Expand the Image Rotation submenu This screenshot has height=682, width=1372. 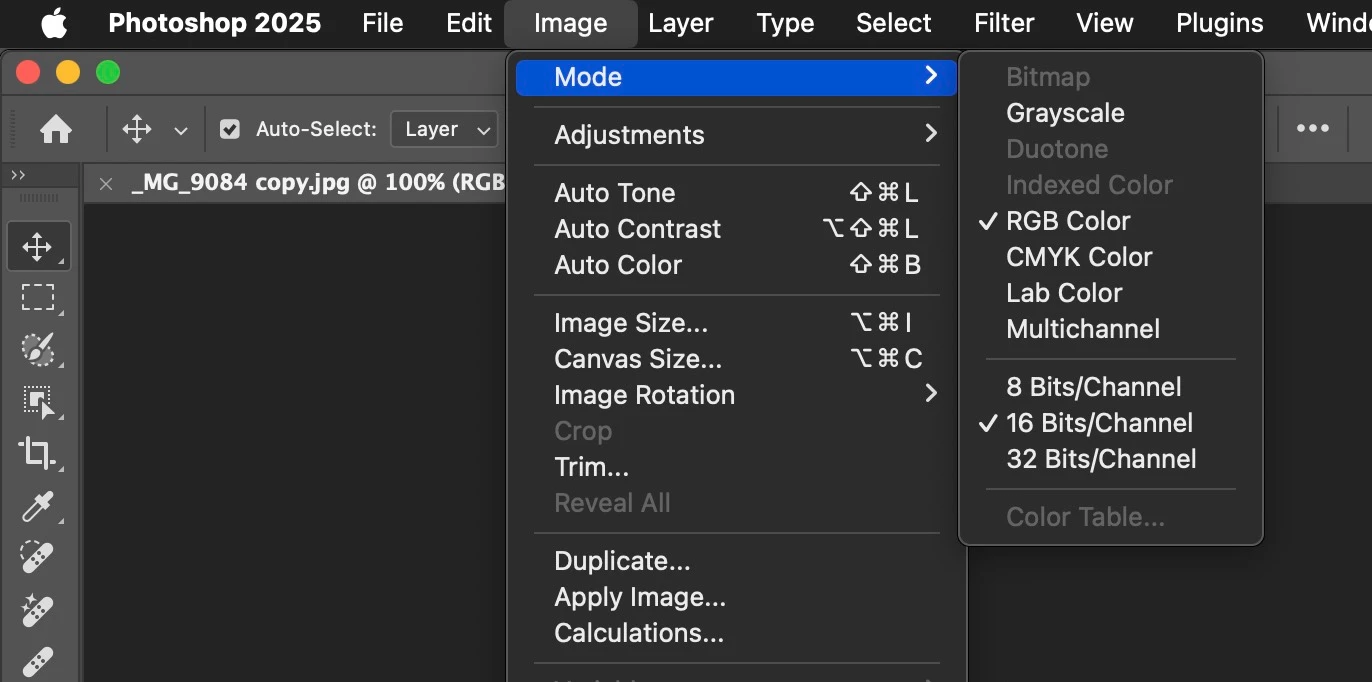(736, 395)
